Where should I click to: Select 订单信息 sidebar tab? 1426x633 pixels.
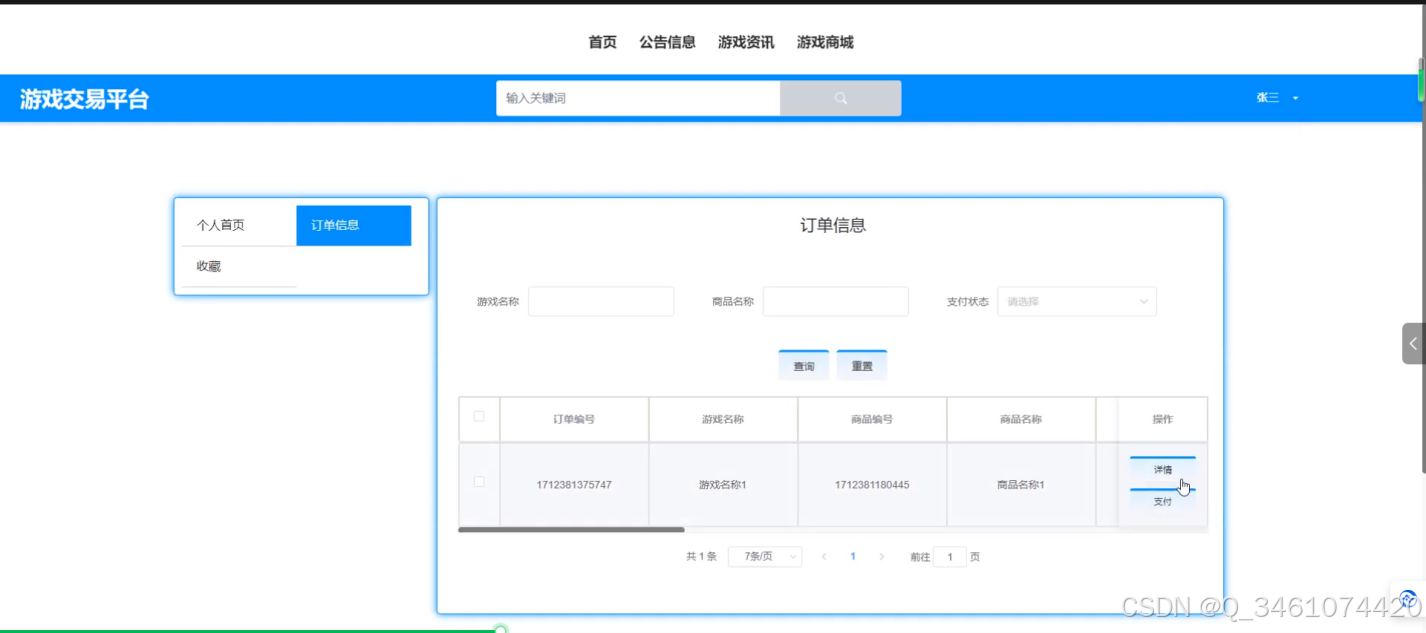354,225
